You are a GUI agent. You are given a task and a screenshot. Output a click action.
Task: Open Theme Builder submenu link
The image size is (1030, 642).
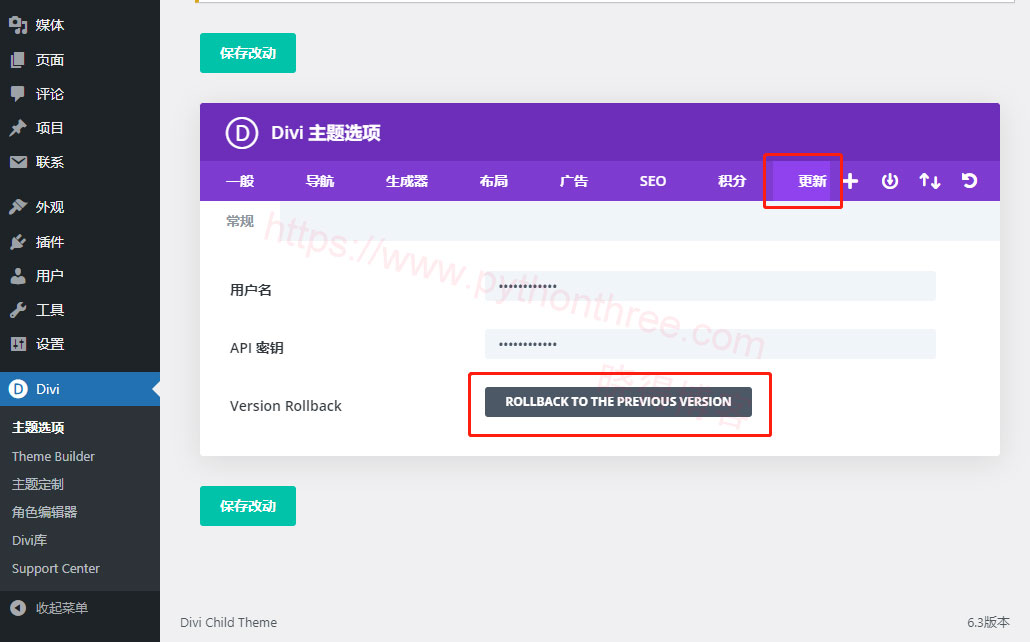coord(53,456)
